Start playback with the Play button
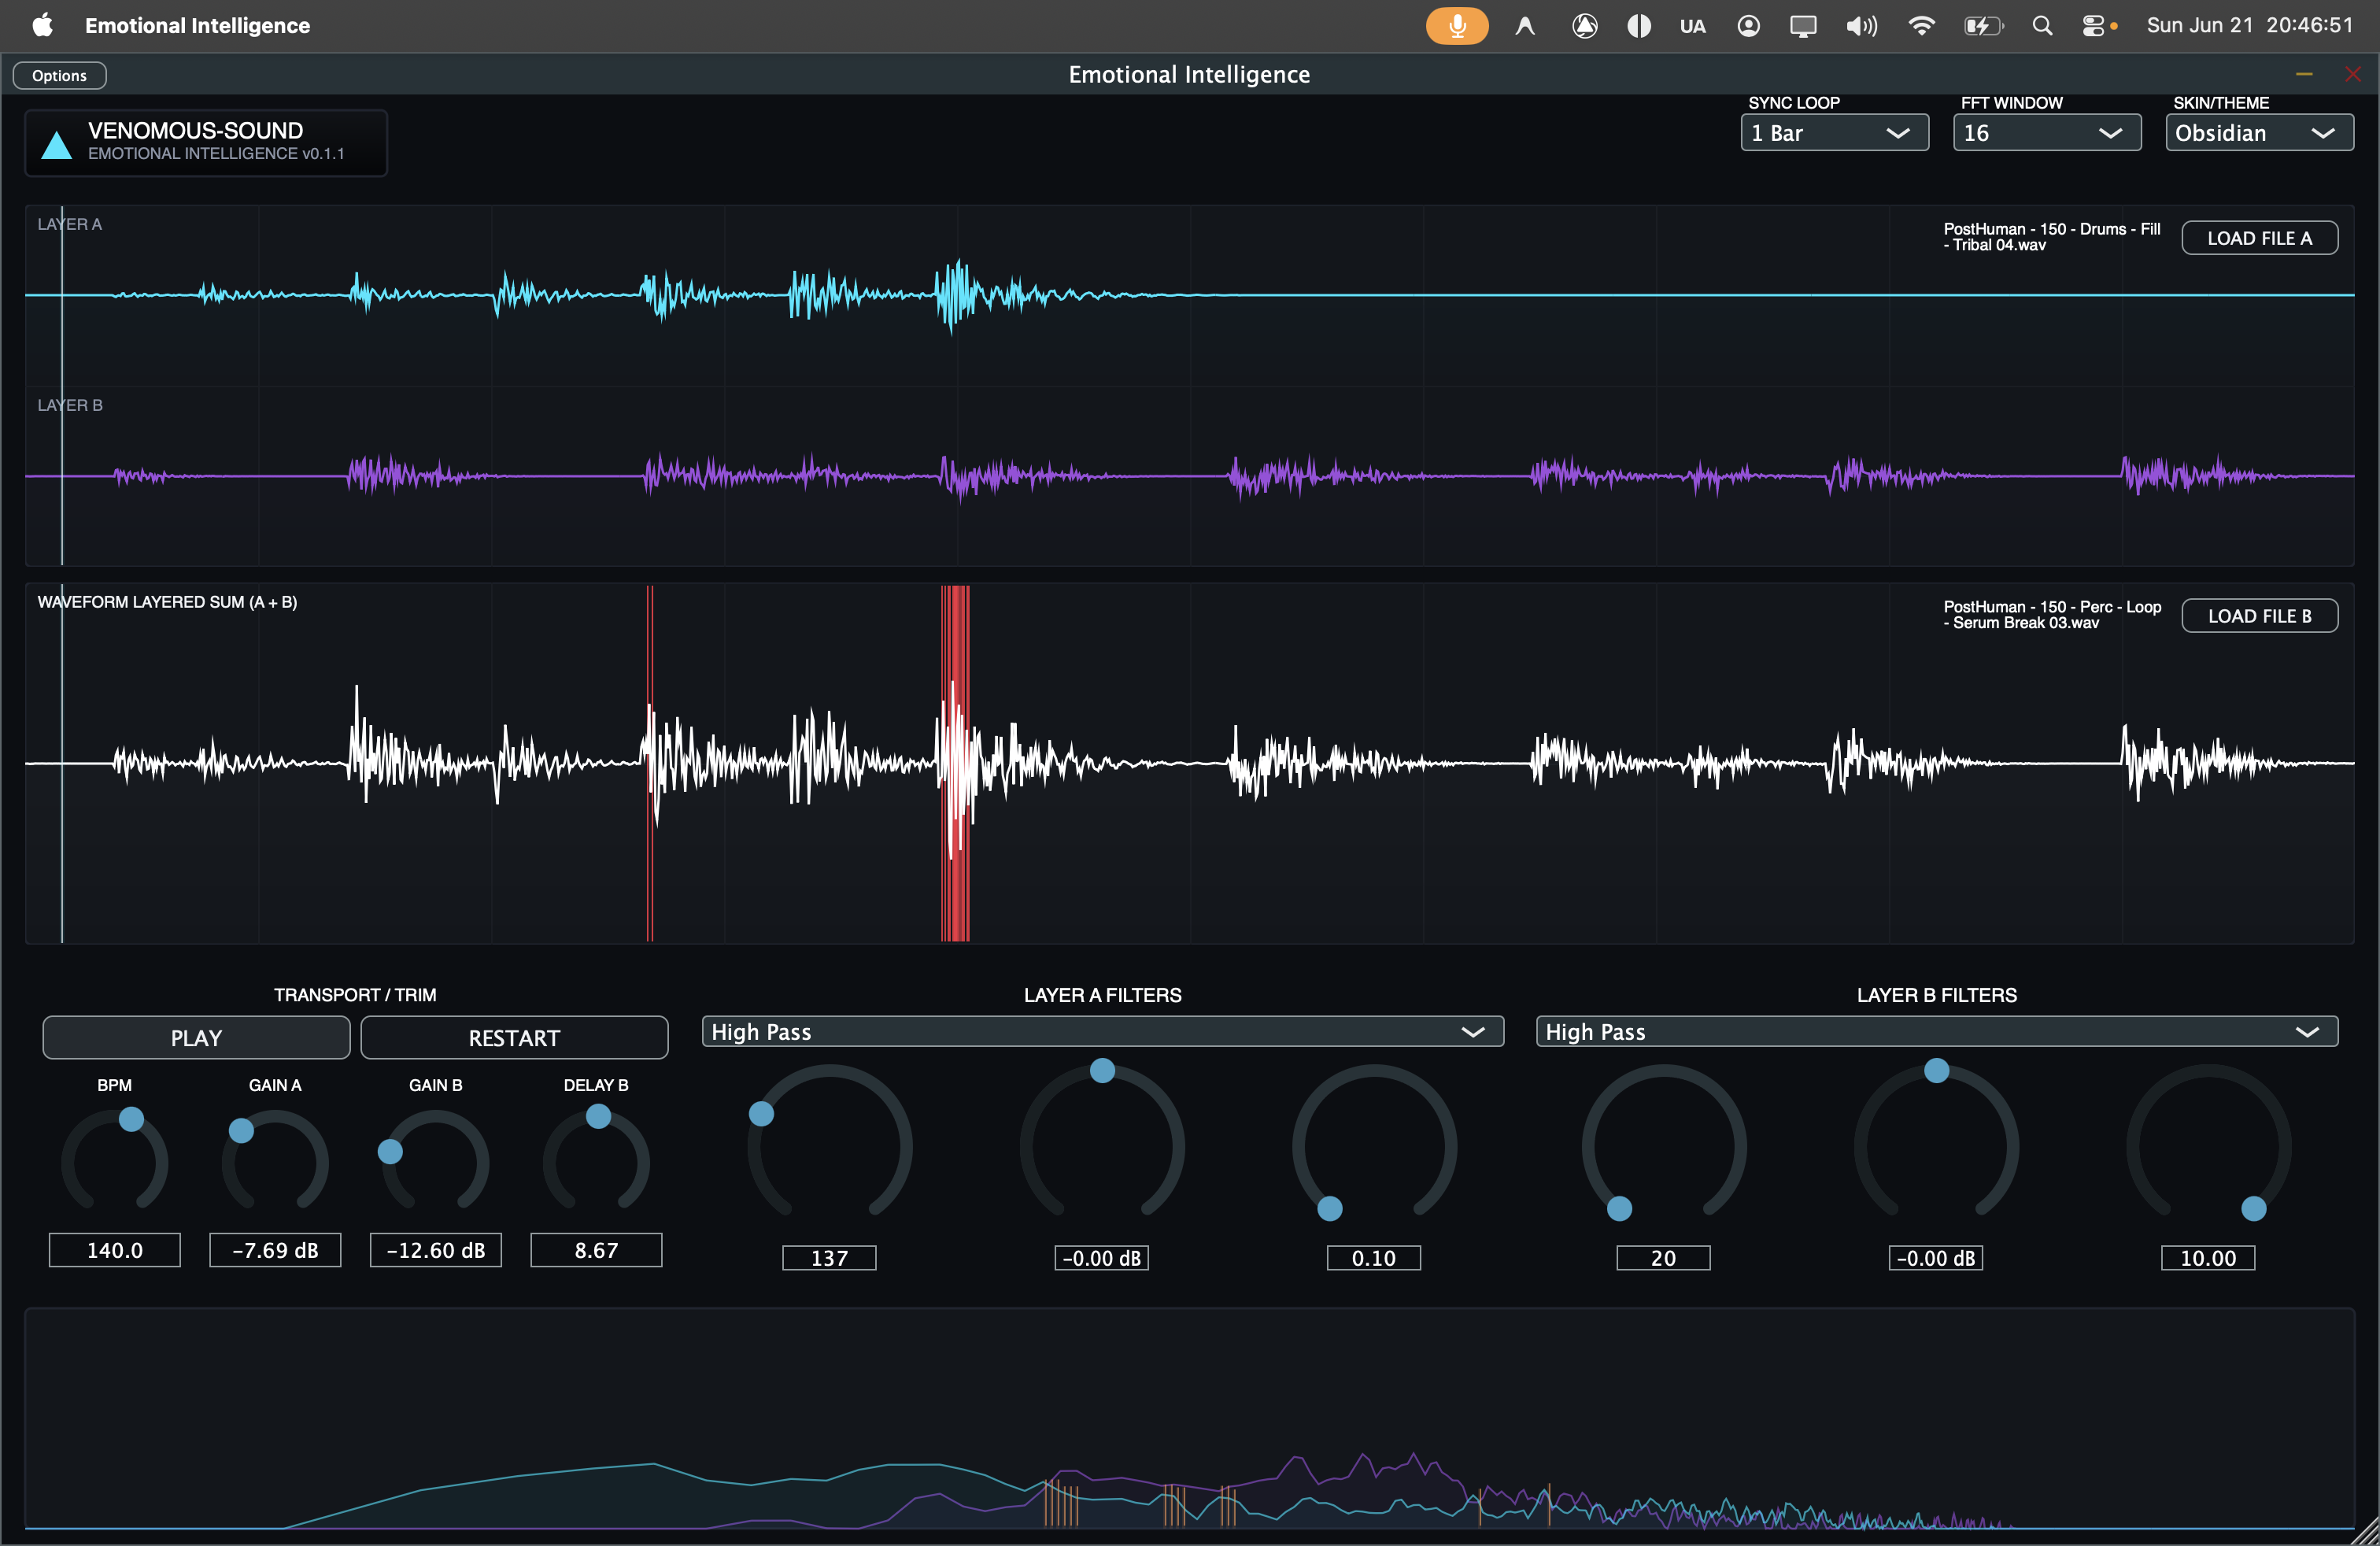The image size is (2380, 1546). [196, 1038]
